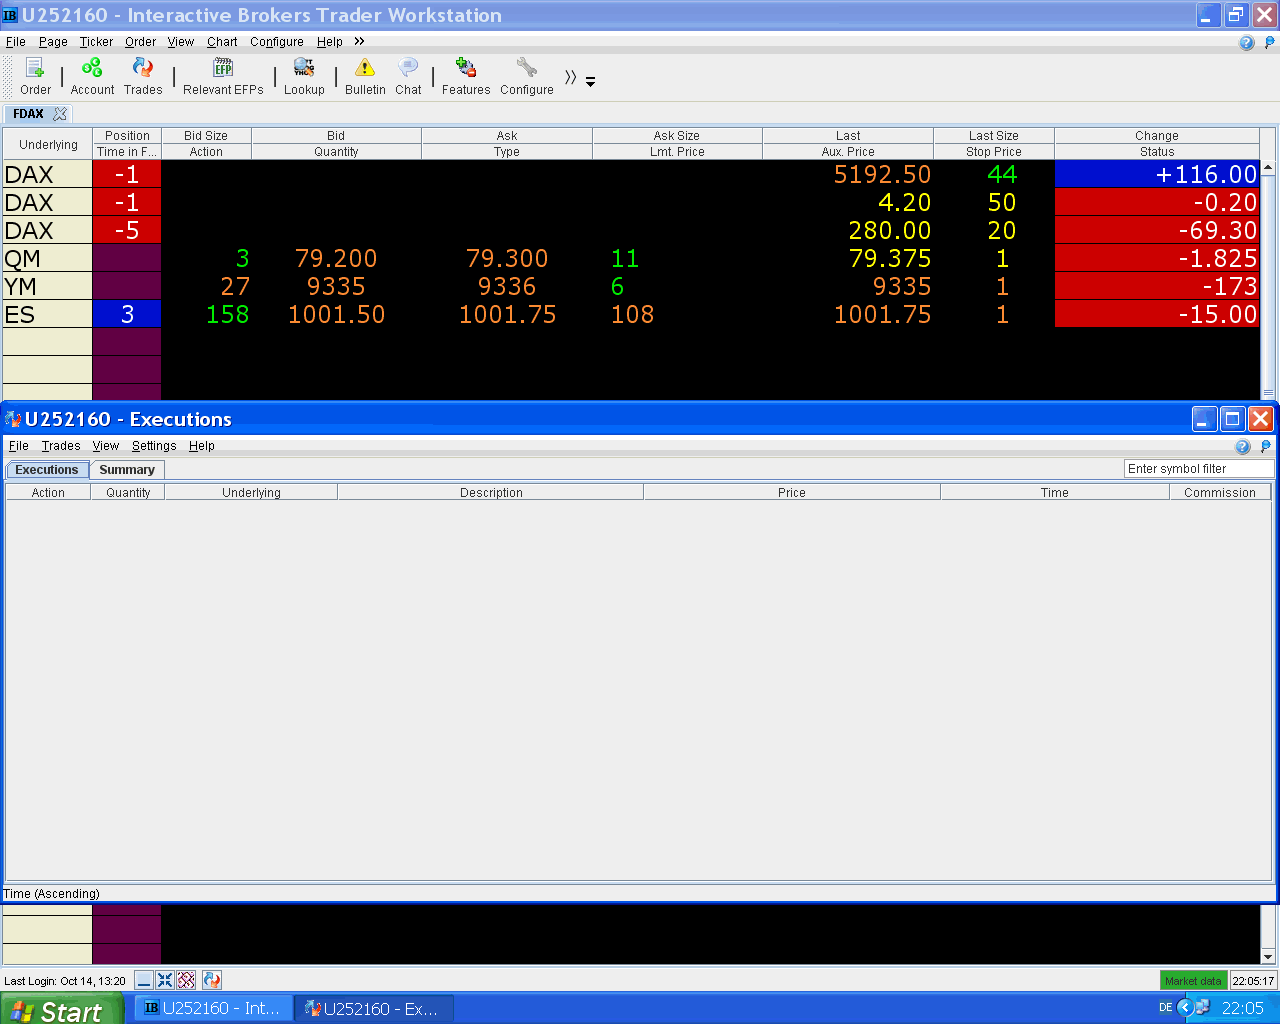
Task: Open the Order menu
Action: click(x=140, y=42)
